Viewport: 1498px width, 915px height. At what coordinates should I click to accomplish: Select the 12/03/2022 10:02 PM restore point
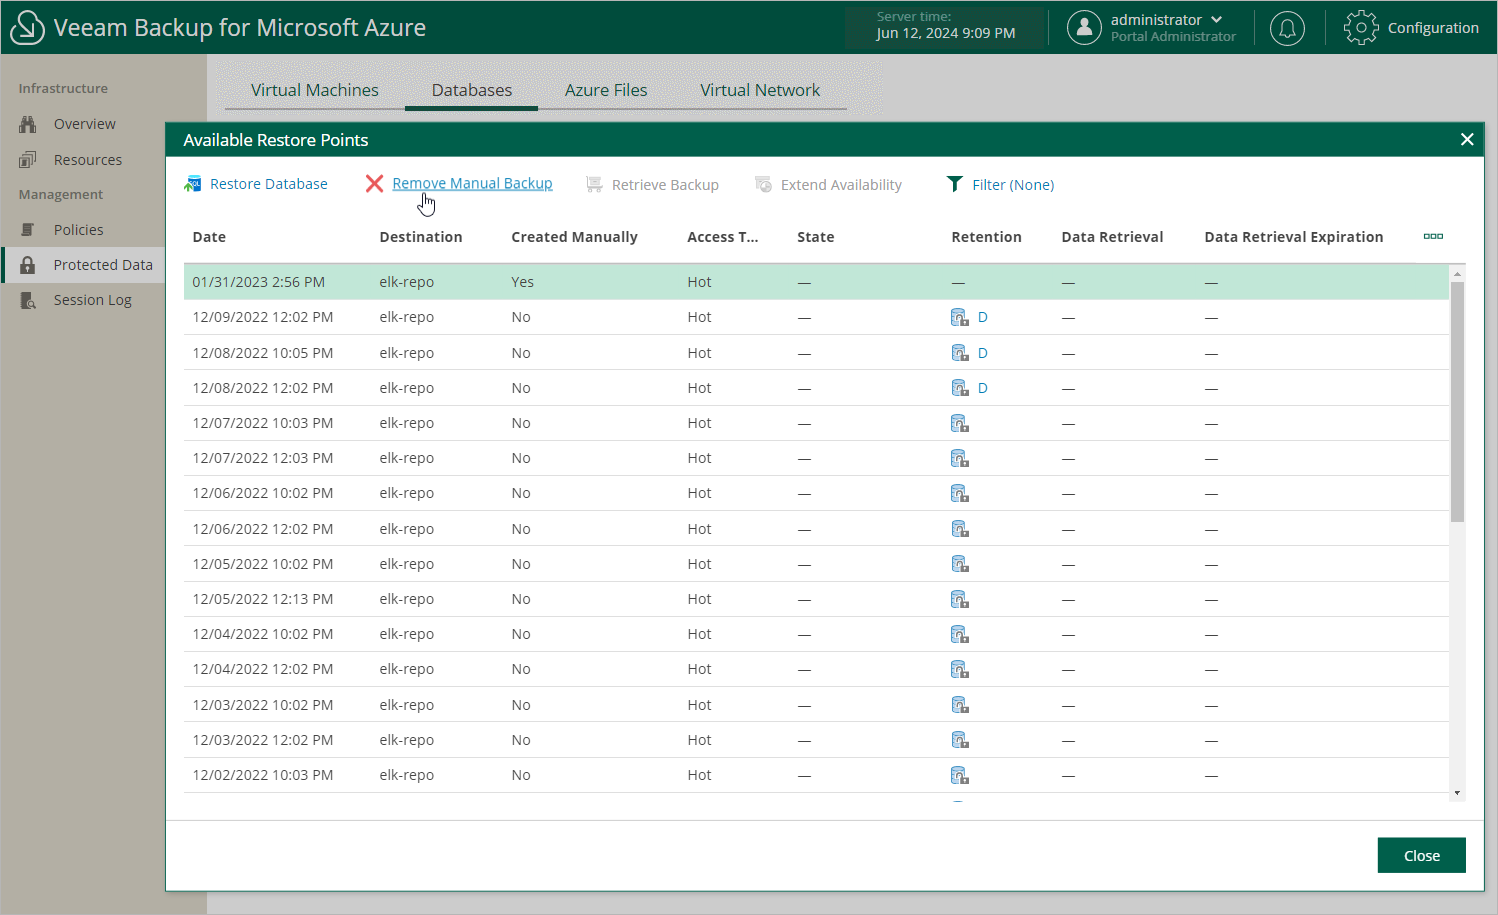pos(816,705)
